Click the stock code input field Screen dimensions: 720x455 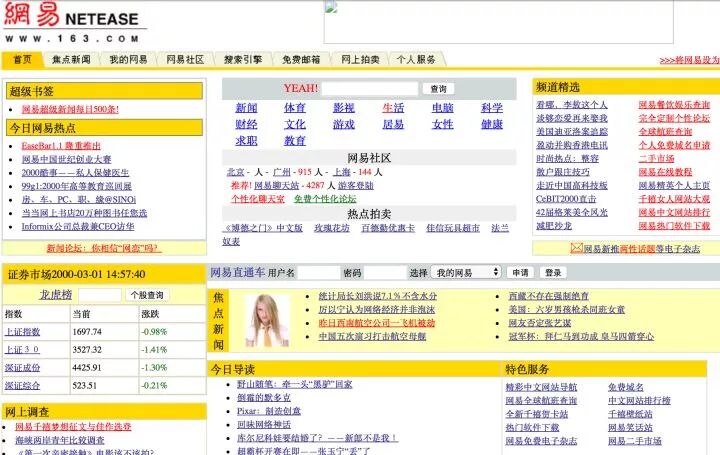tap(100, 295)
